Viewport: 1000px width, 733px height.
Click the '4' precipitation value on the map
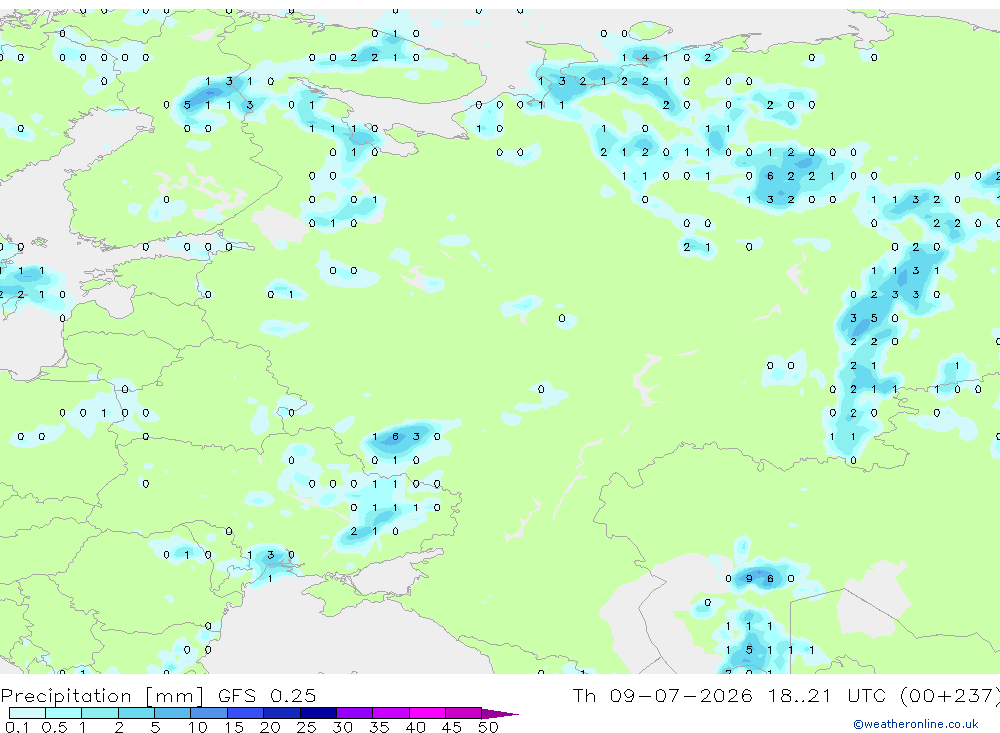(x=645, y=57)
